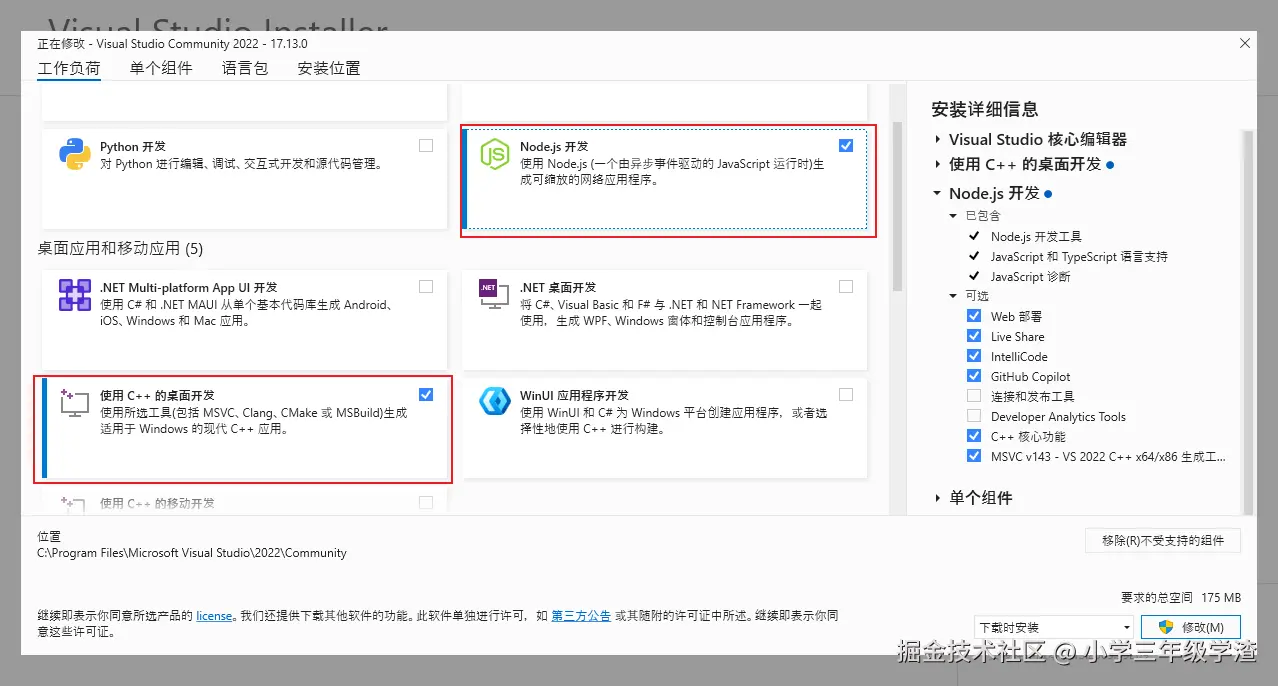Check the 使用 C++ 的移动开发 checkbox
This screenshot has height=686, width=1278.
pos(426,503)
